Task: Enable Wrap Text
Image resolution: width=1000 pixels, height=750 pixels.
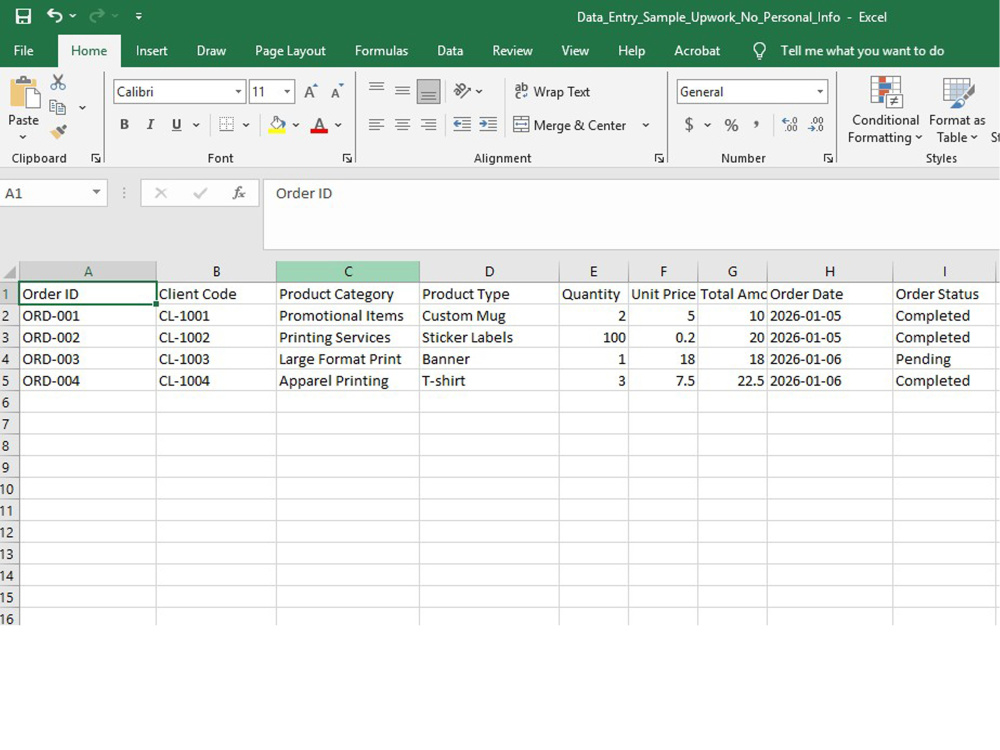Action: click(x=552, y=92)
